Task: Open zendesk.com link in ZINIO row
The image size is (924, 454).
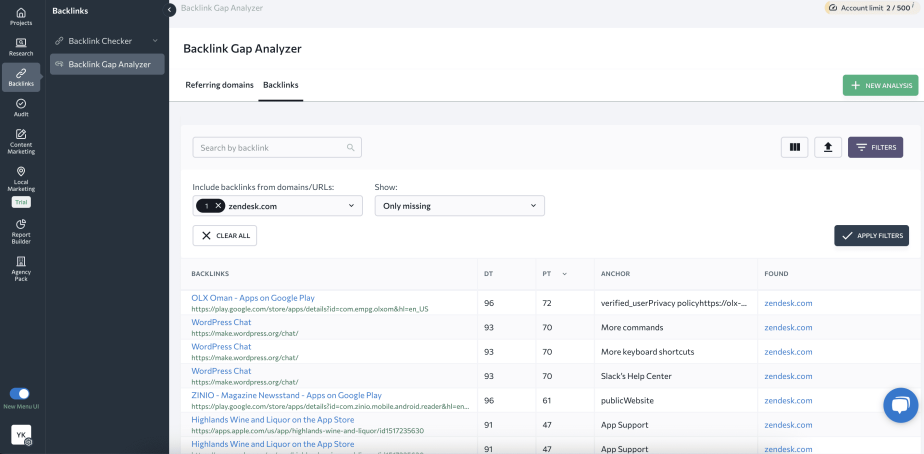Action: coord(788,400)
